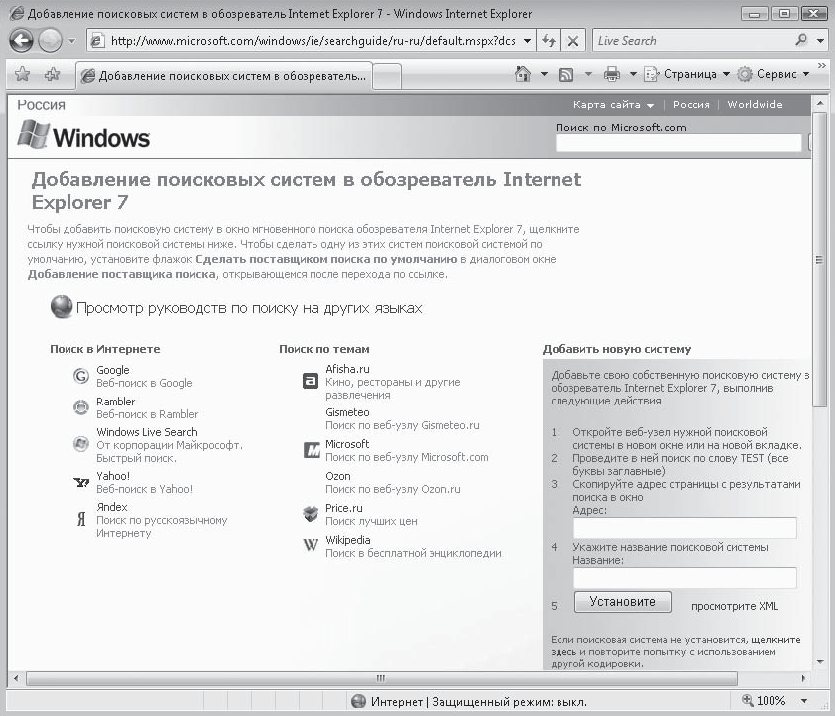Click the globe icon beside Просмотр руководств
The image size is (835, 716).
(x=61, y=307)
